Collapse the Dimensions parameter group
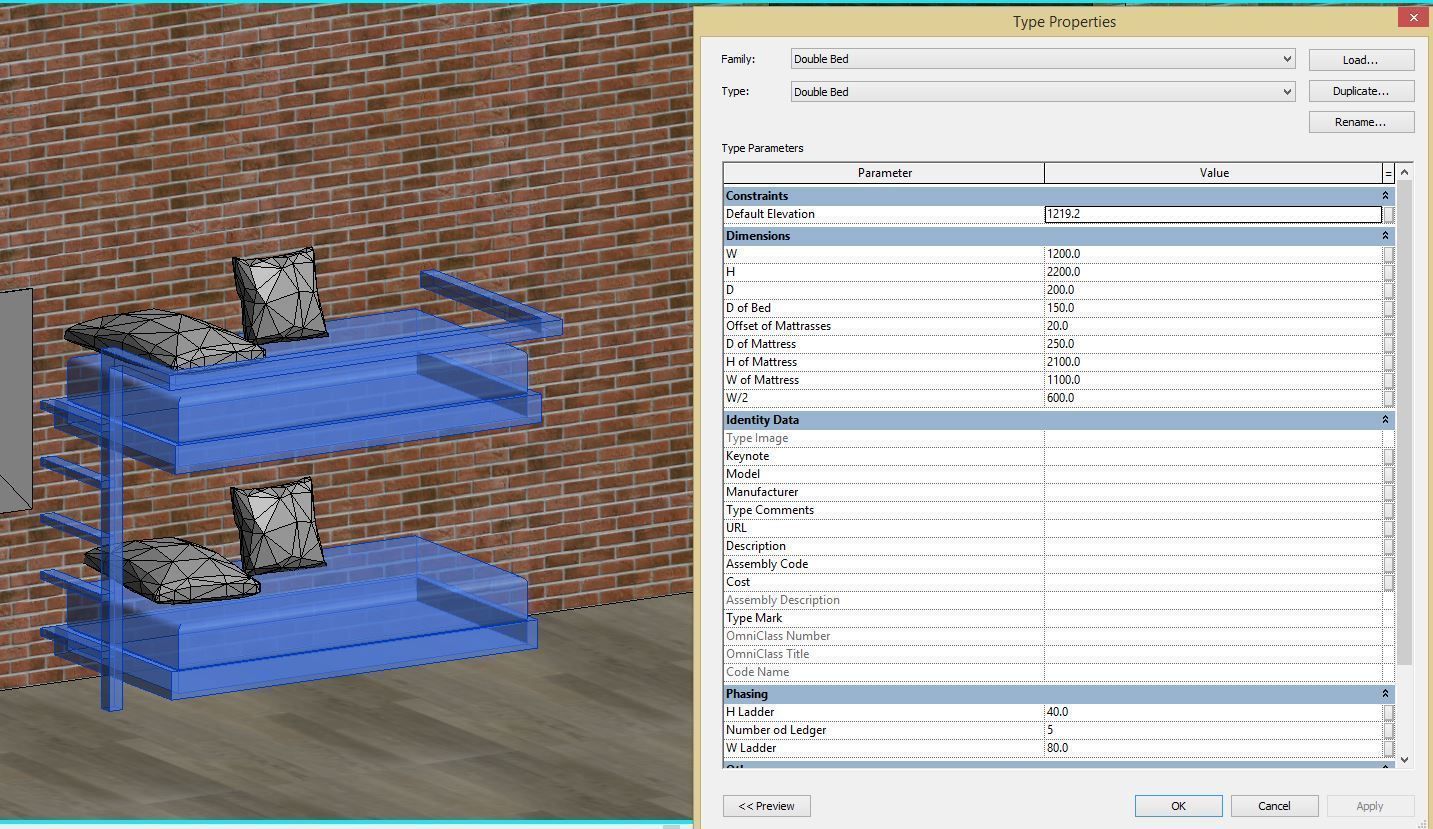Screen dimensions: 1433x829 pyautogui.click(x=1385, y=235)
